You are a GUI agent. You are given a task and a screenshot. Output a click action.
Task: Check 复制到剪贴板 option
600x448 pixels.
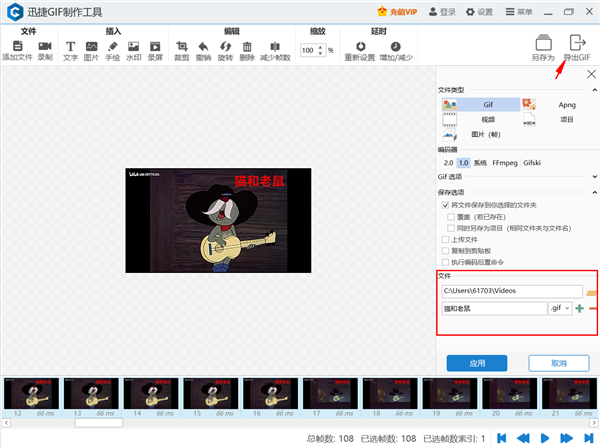(x=445, y=251)
